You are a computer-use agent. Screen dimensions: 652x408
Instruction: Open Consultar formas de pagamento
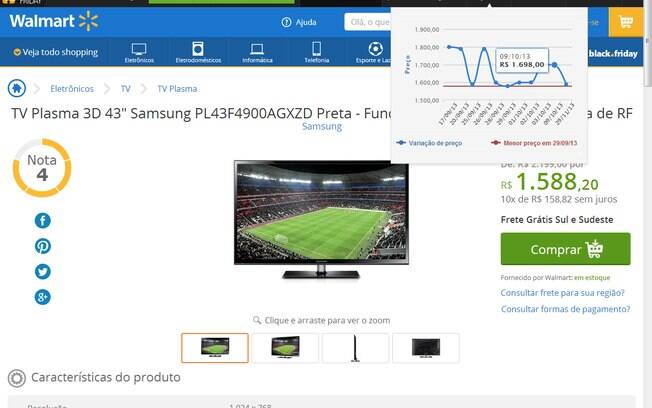(x=565, y=309)
